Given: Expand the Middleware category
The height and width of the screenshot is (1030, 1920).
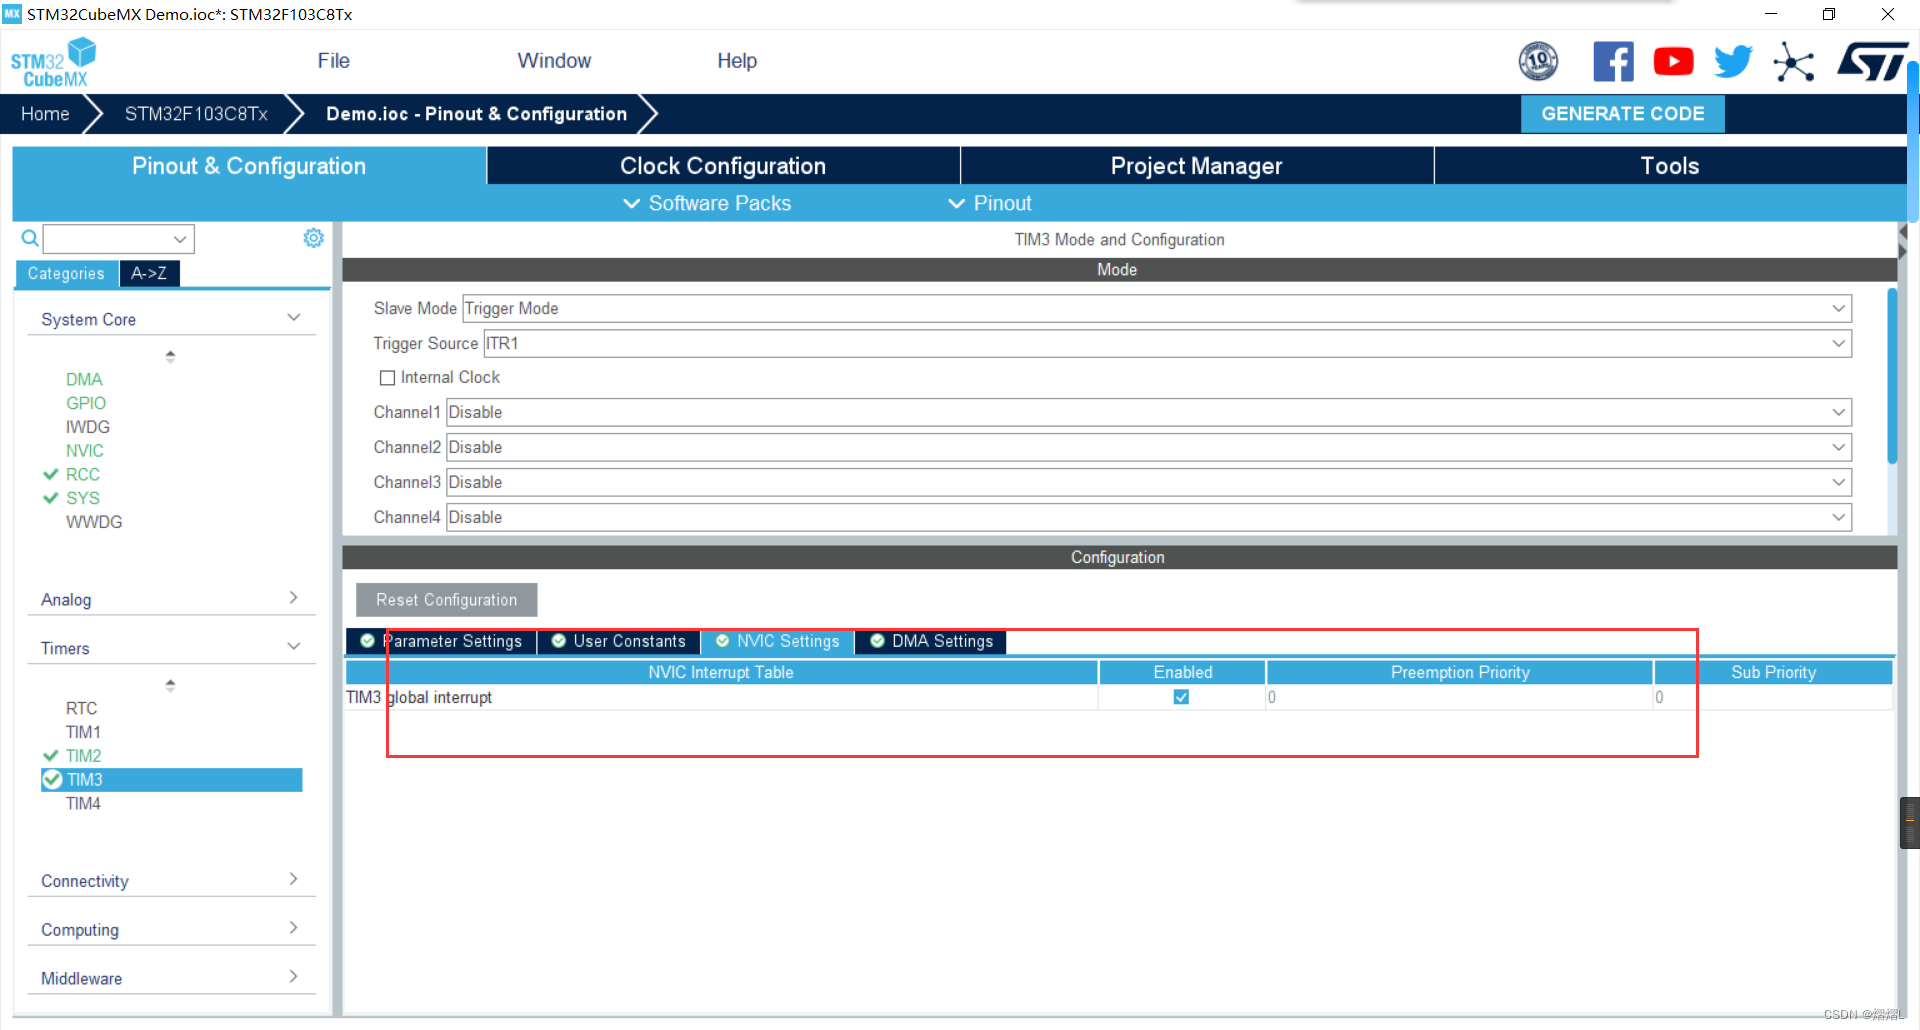Looking at the screenshot, I should pos(170,978).
